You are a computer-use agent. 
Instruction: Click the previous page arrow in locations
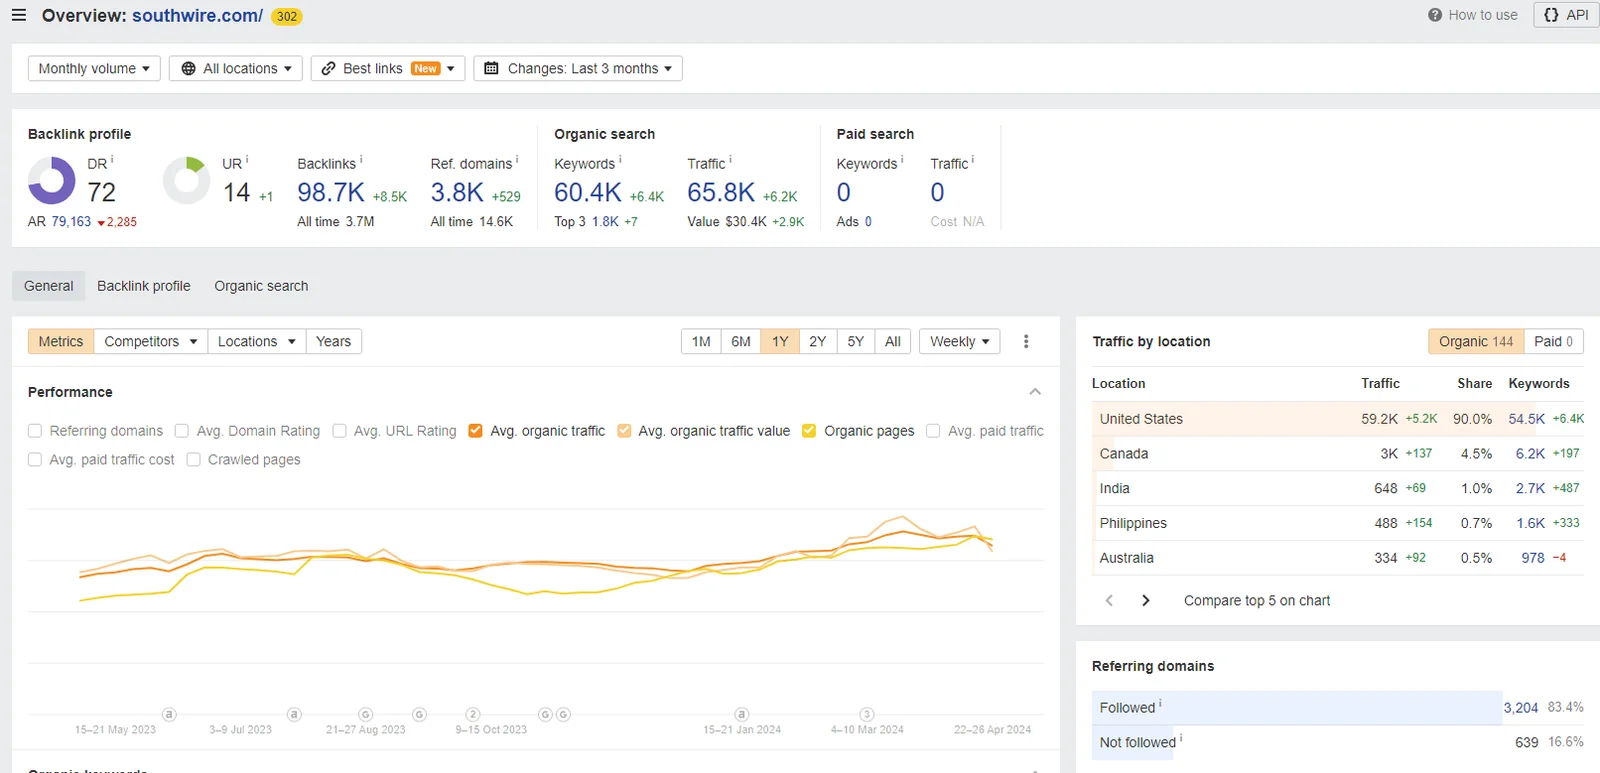pos(1109,601)
